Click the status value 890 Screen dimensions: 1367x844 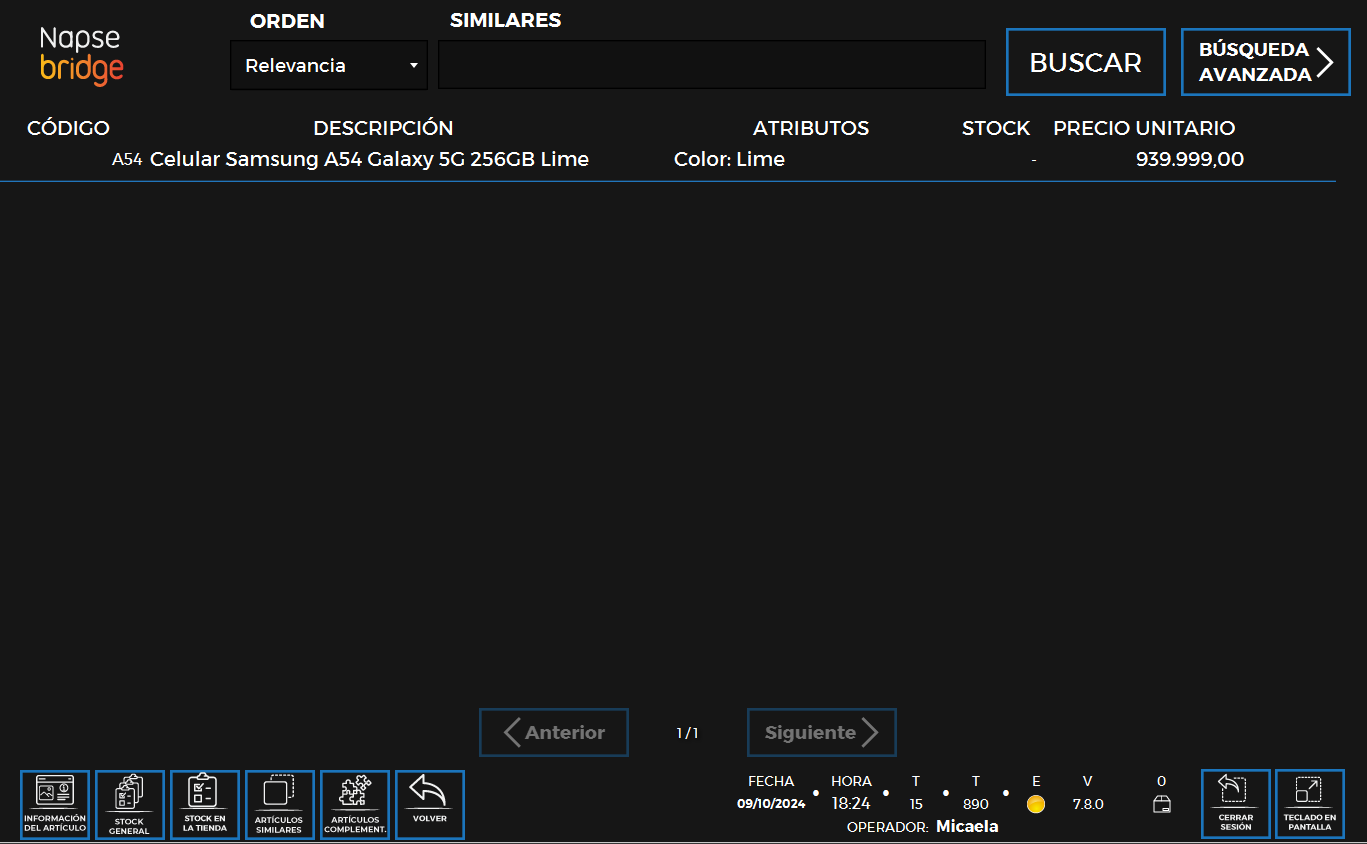975,804
